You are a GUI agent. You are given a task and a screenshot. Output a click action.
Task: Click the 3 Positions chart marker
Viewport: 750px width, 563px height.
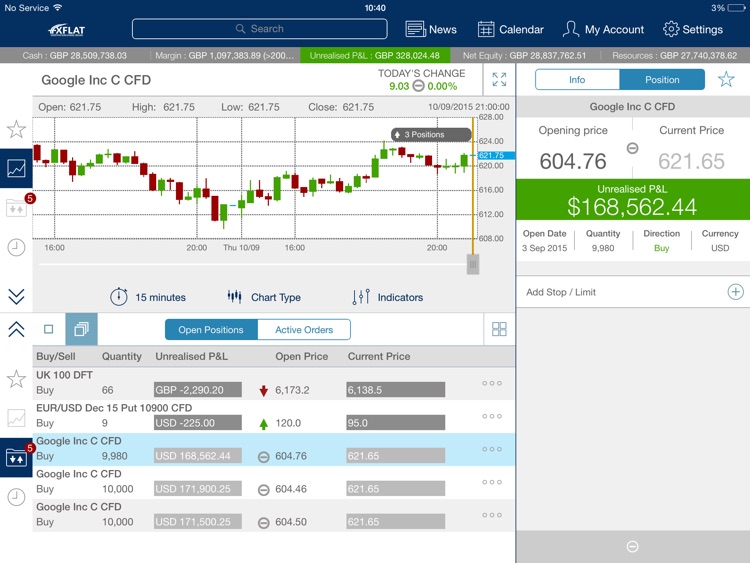[431, 134]
